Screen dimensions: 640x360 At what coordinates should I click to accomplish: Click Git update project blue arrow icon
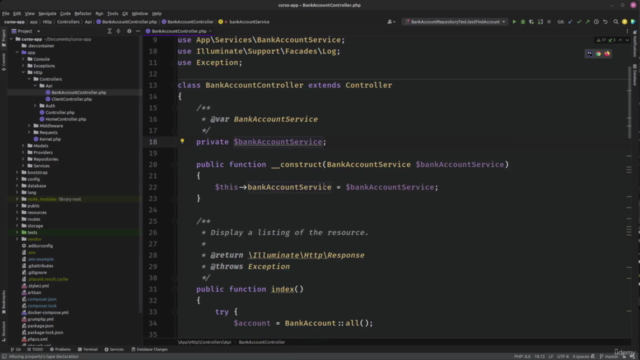pos(571,22)
